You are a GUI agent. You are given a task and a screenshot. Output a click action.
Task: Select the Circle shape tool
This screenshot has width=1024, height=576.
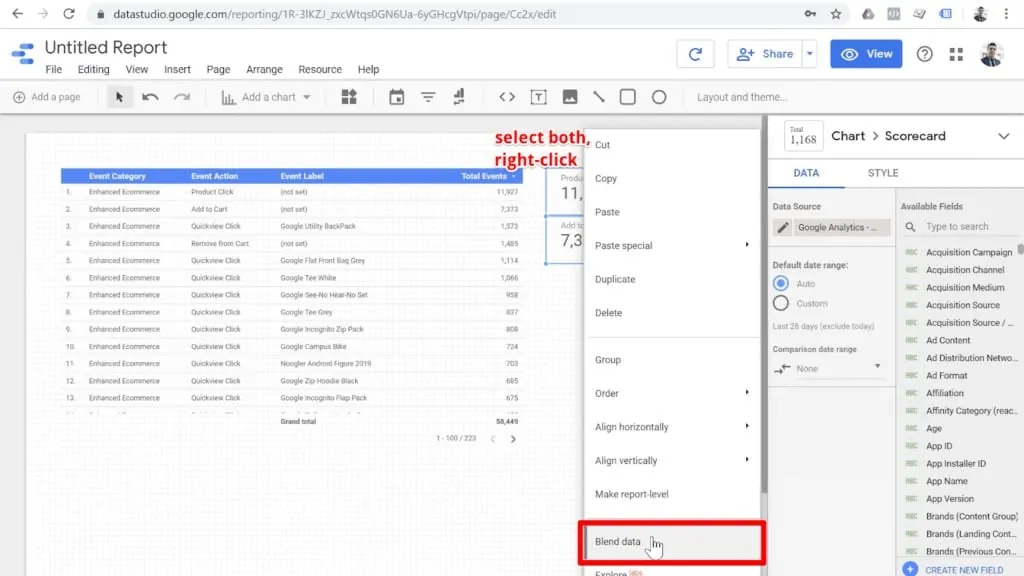(x=659, y=96)
